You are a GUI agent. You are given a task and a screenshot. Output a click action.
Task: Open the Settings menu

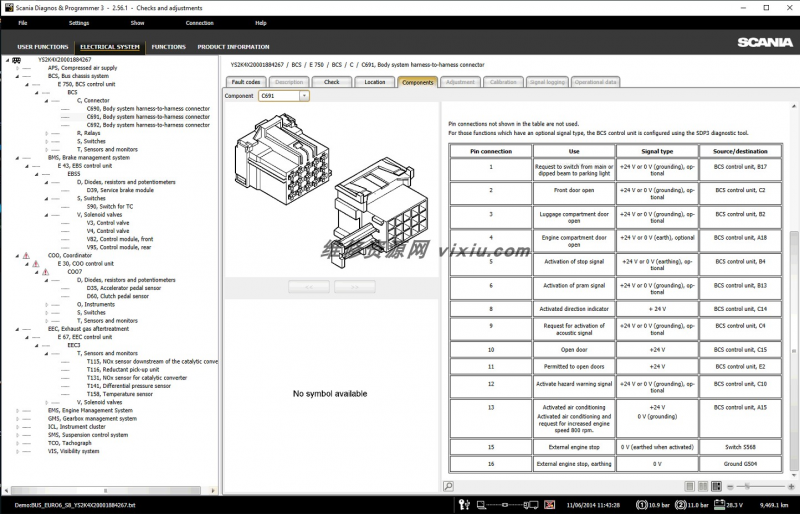coord(79,23)
